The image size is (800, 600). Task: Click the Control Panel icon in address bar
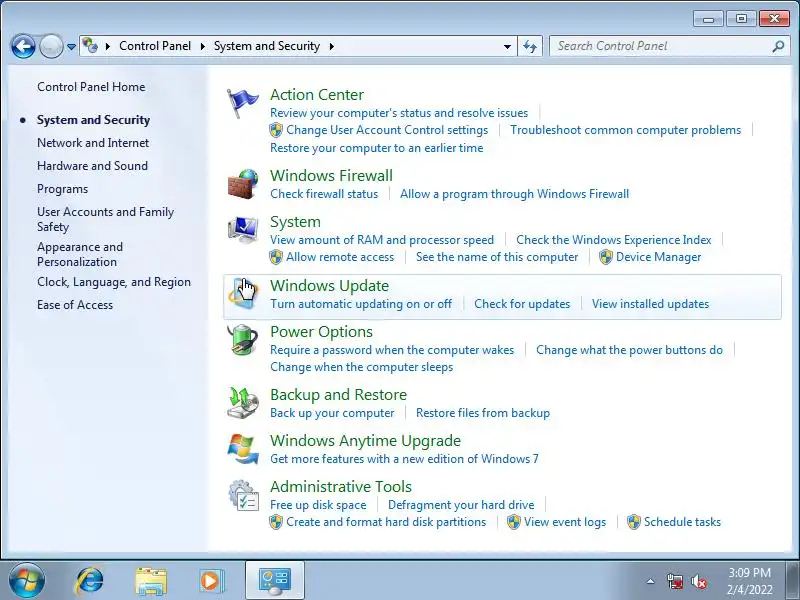point(90,46)
